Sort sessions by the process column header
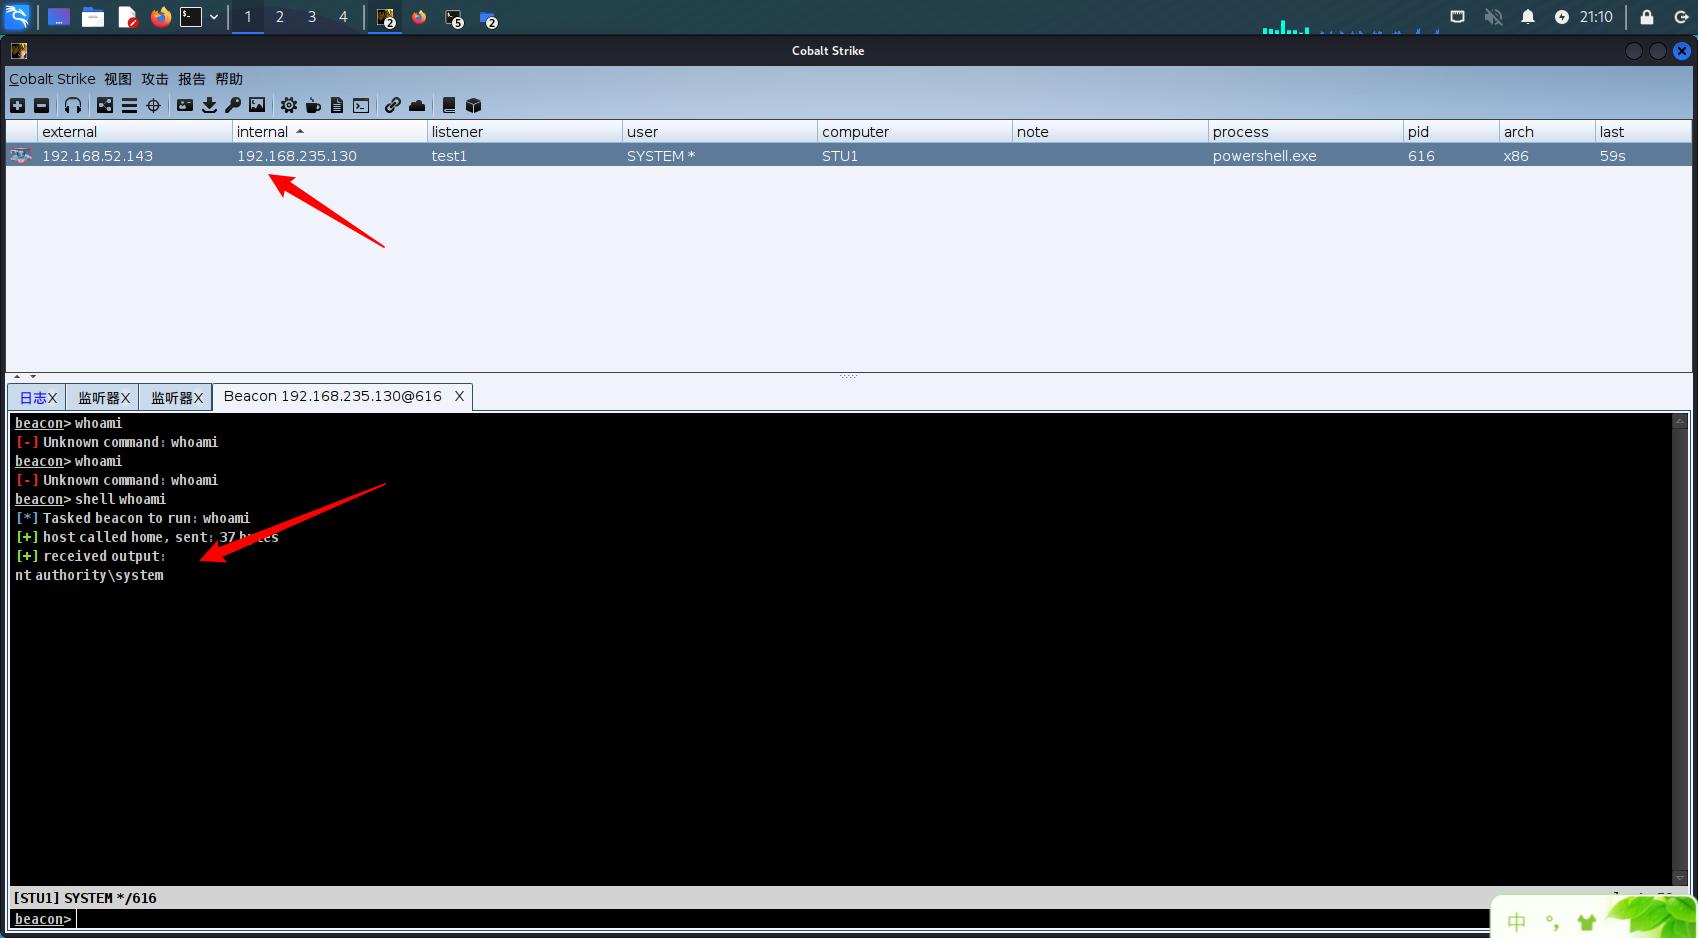This screenshot has width=1698, height=938. click(1305, 132)
